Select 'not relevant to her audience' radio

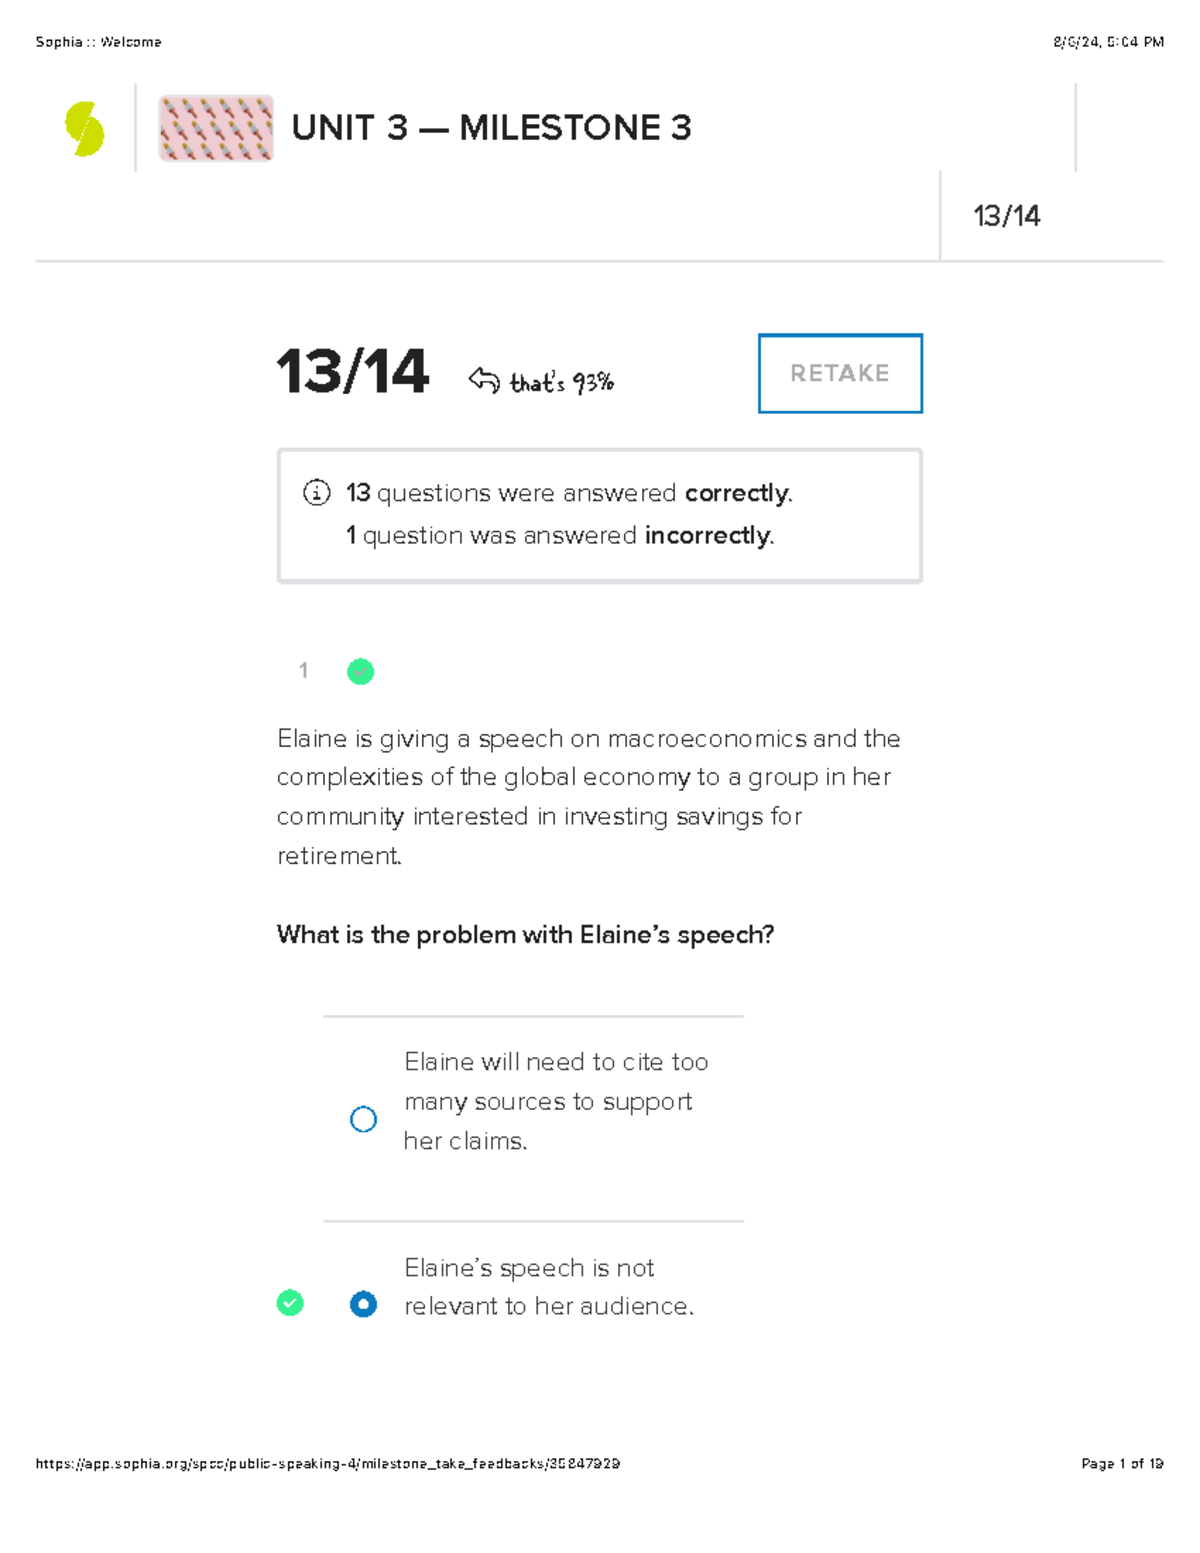pos(363,1304)
